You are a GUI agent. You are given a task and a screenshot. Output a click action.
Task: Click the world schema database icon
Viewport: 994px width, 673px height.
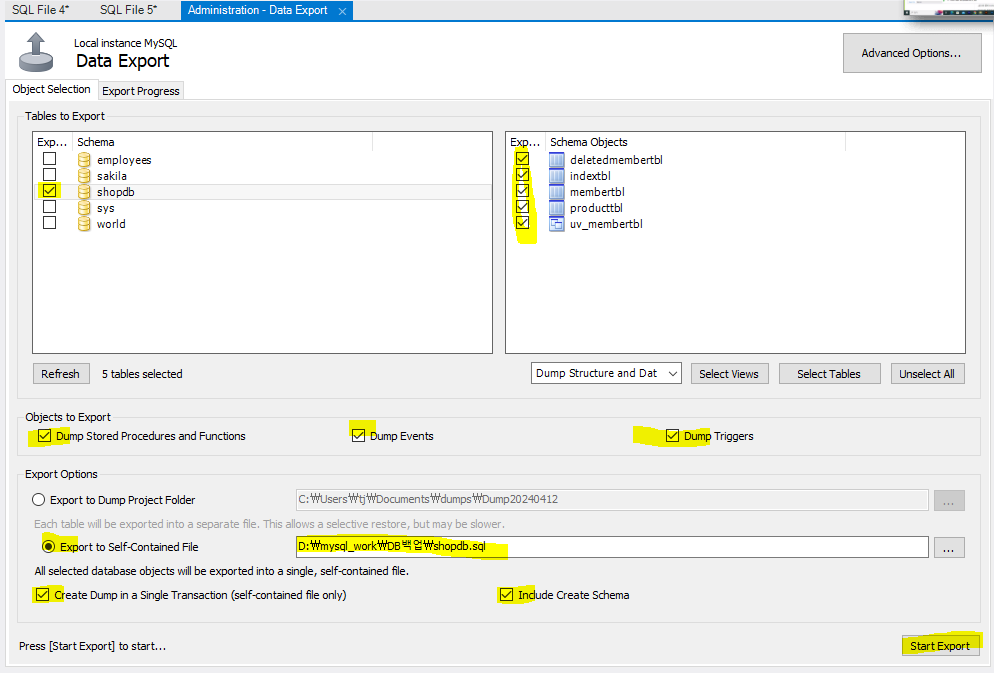pyautogui.click(x=84, y=224)
